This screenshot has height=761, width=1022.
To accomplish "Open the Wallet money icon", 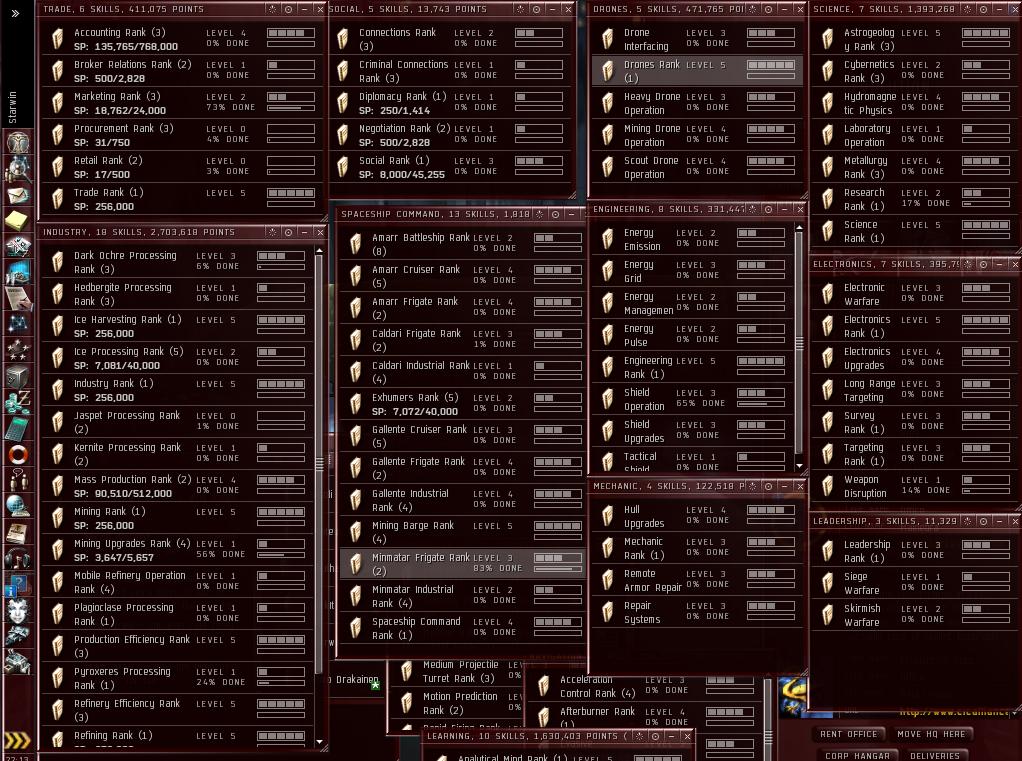I will (18, 402).
